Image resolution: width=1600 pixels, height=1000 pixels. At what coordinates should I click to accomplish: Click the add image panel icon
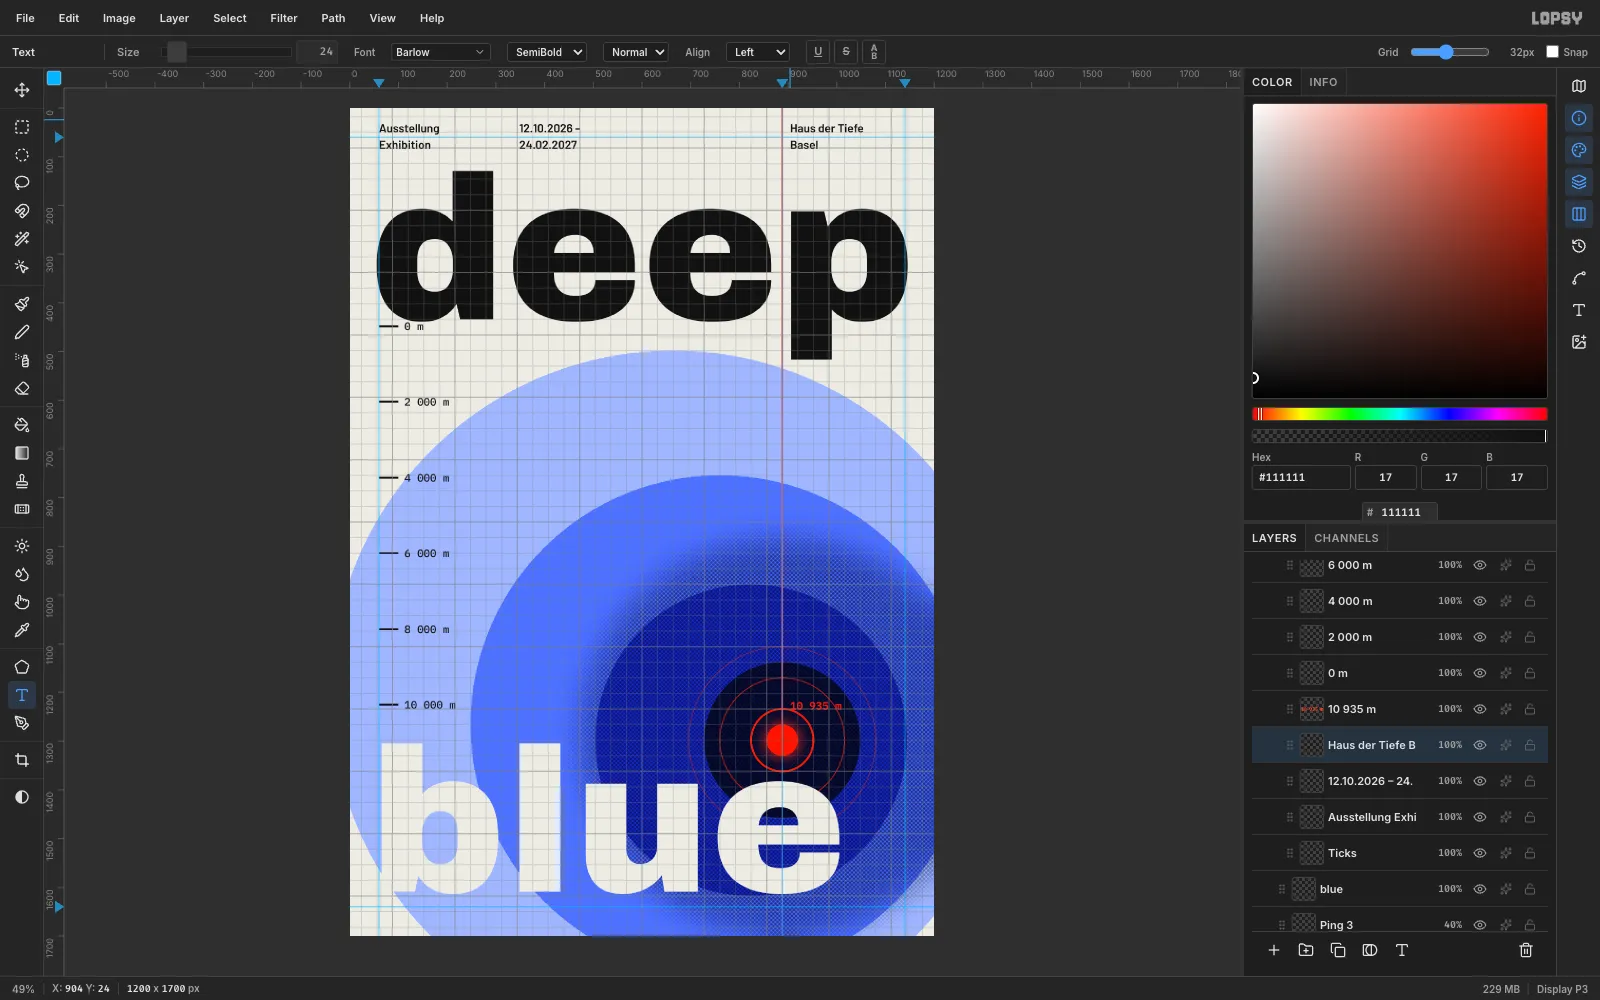[1579, 342]
